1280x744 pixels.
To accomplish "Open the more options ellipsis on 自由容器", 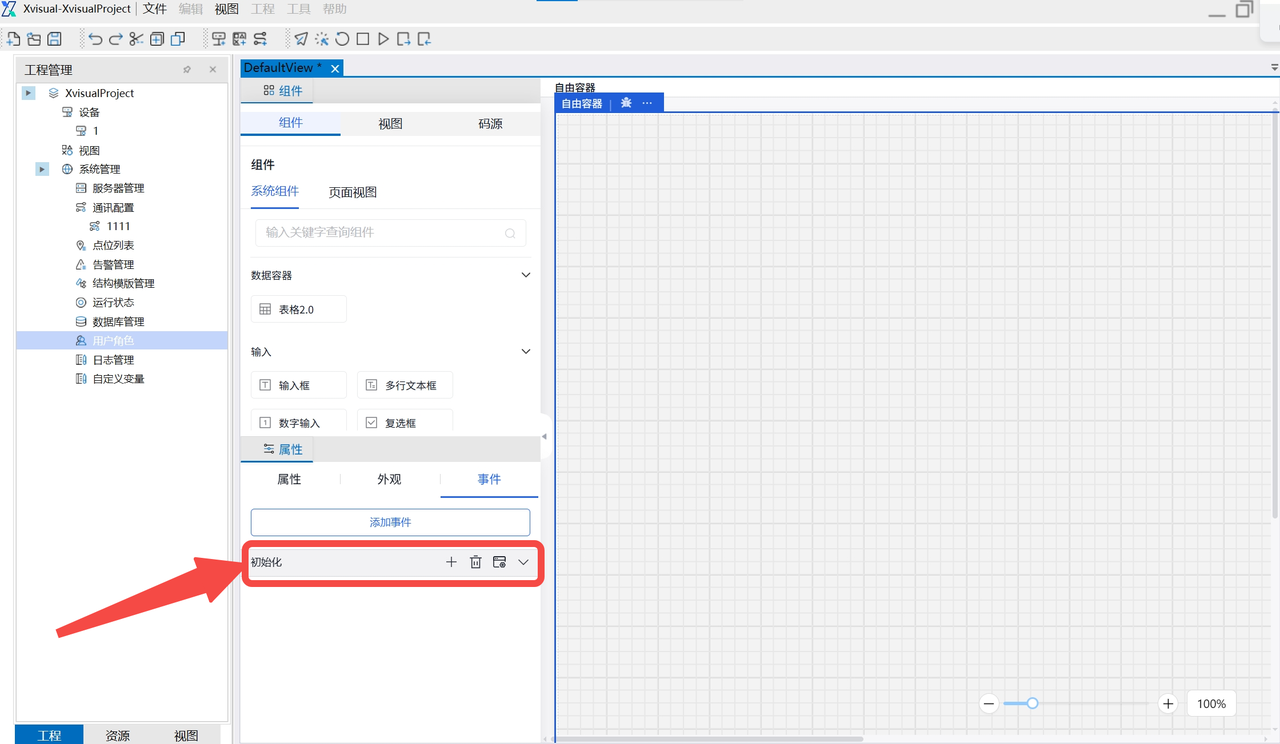I will pos(647,103).
